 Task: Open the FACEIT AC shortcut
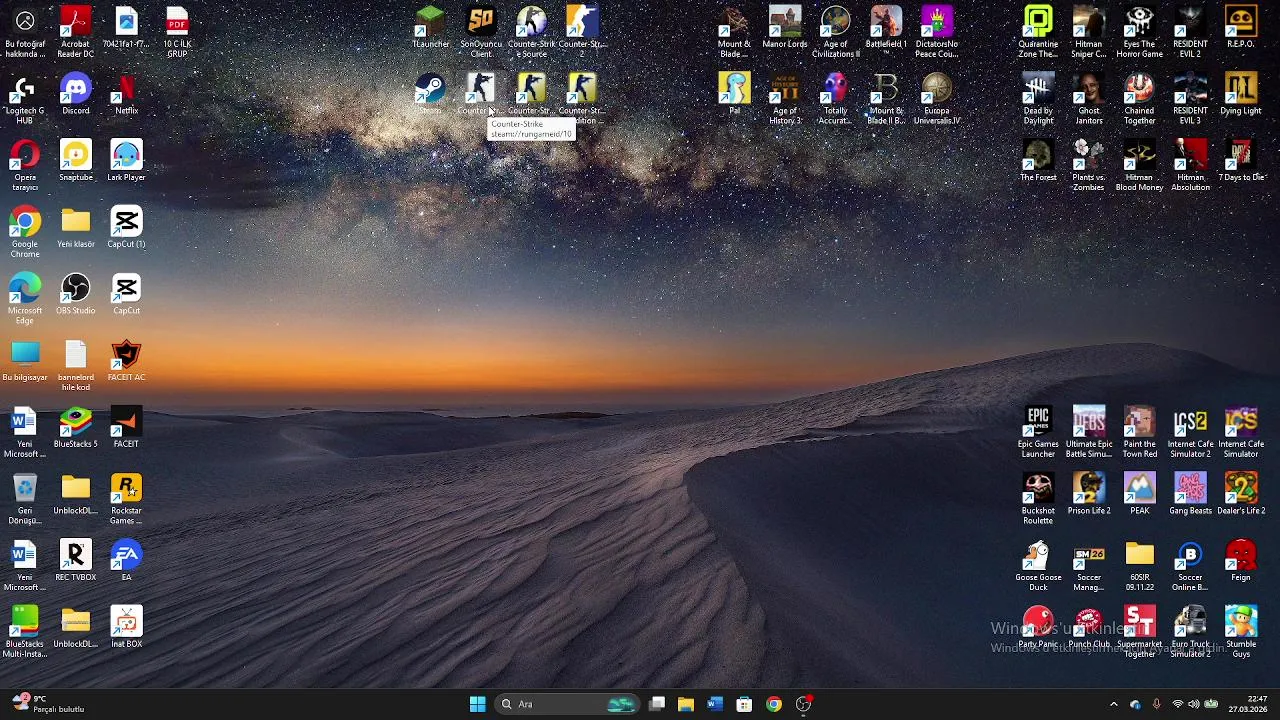tap(126, 361)
